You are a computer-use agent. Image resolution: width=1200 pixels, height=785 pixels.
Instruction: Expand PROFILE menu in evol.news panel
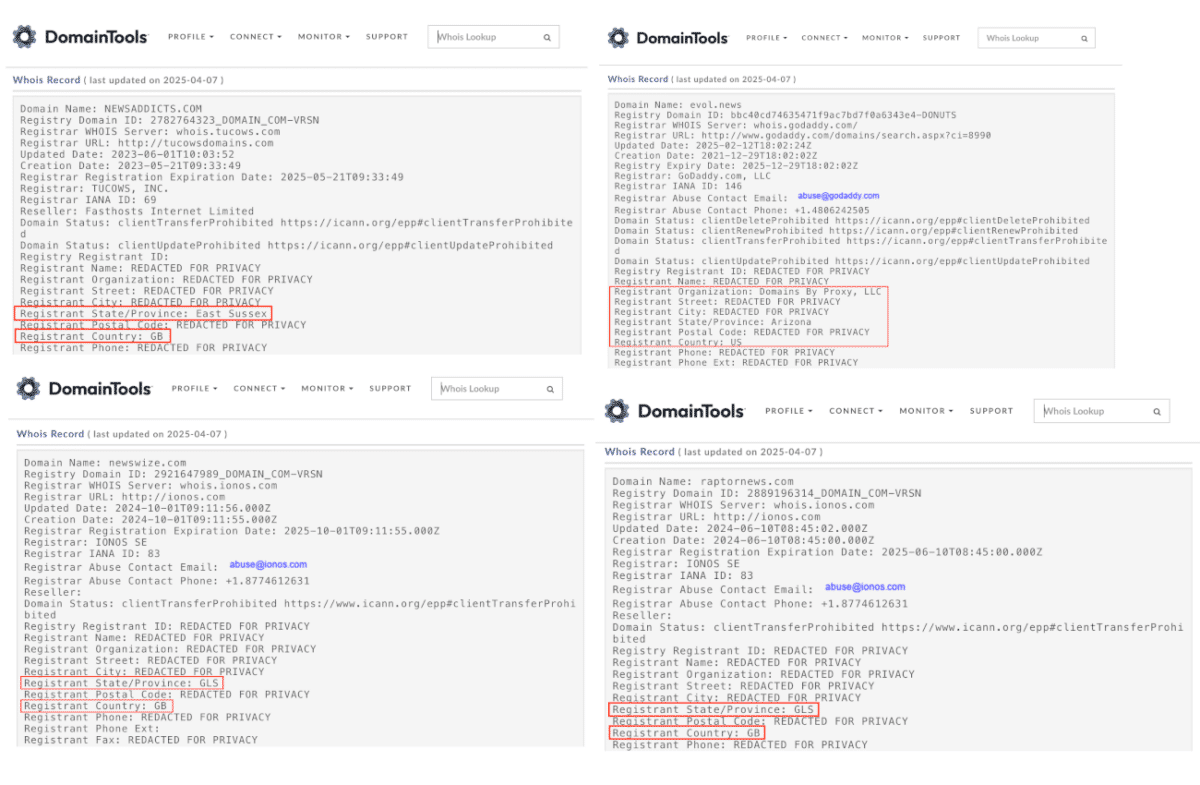coord(766,38)
